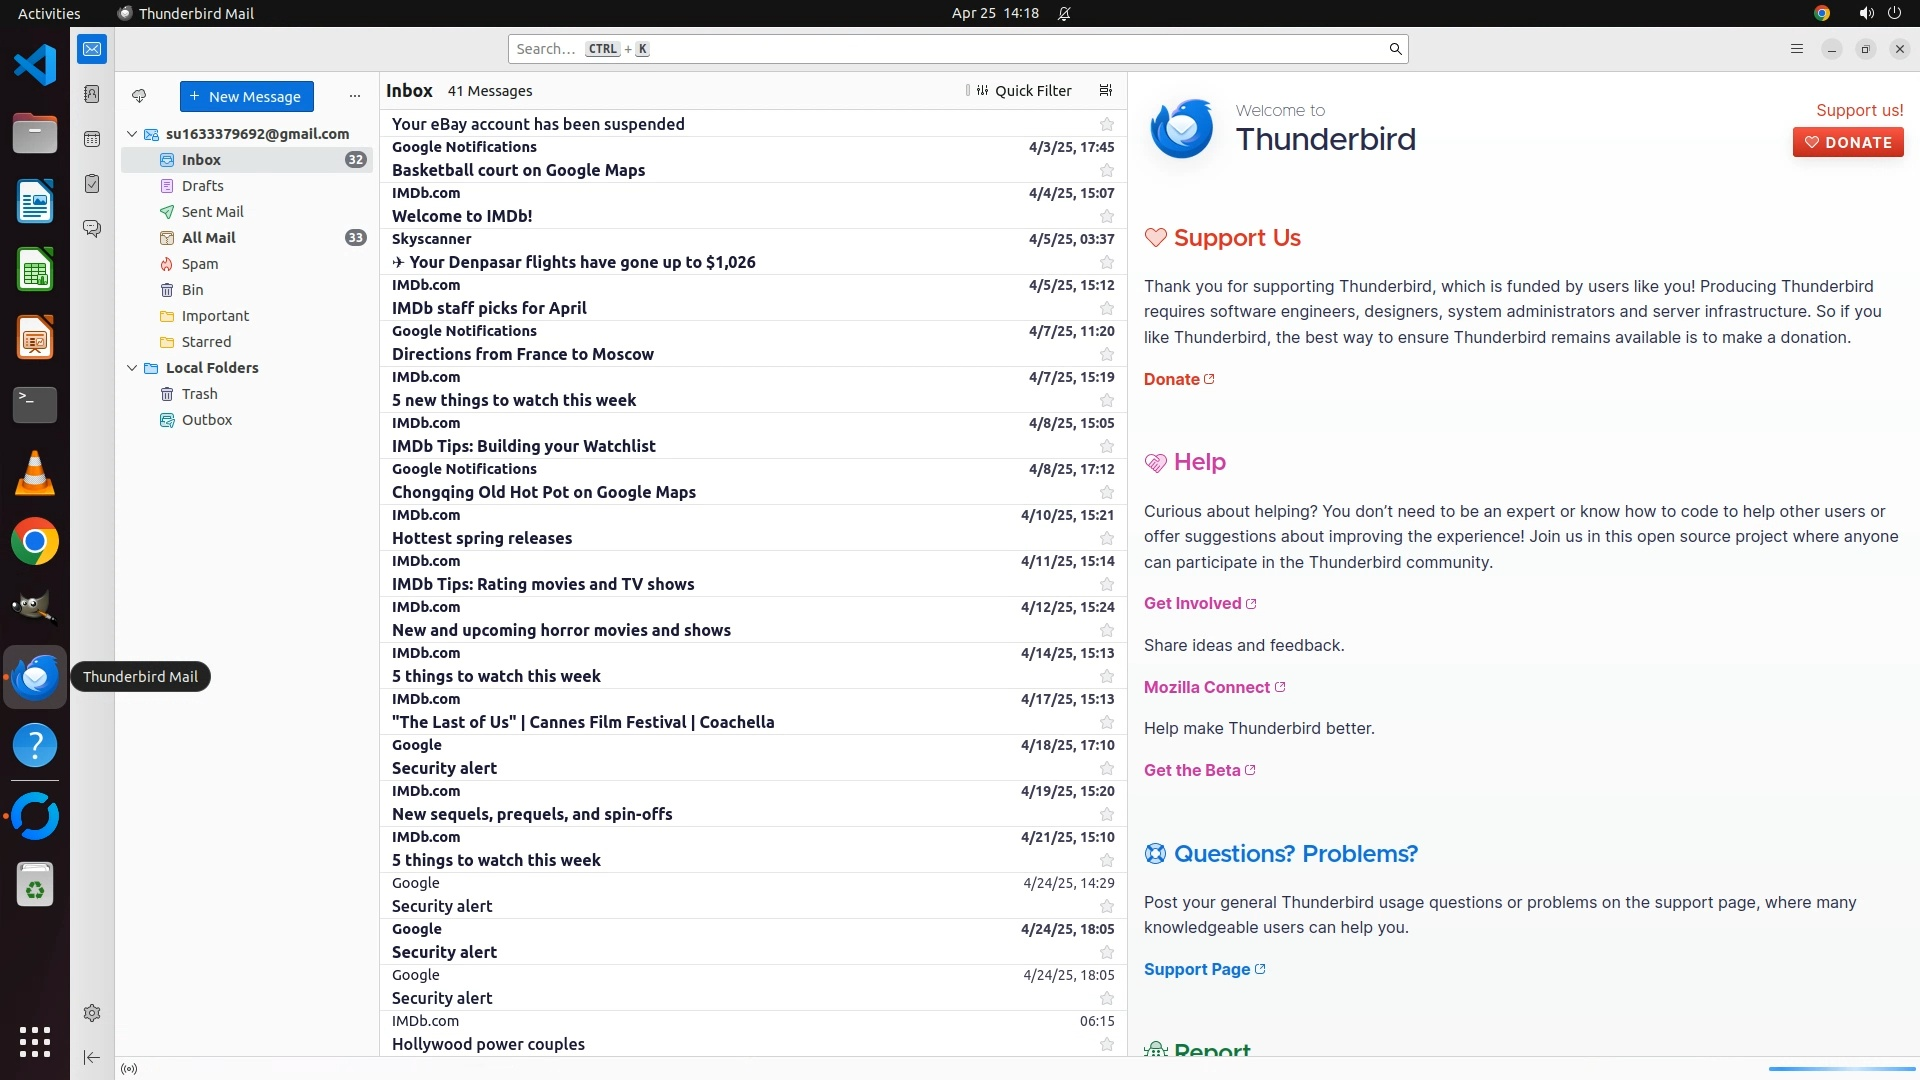
Task: Open folder pane options ellipsis menu
Action: [354, 96]
